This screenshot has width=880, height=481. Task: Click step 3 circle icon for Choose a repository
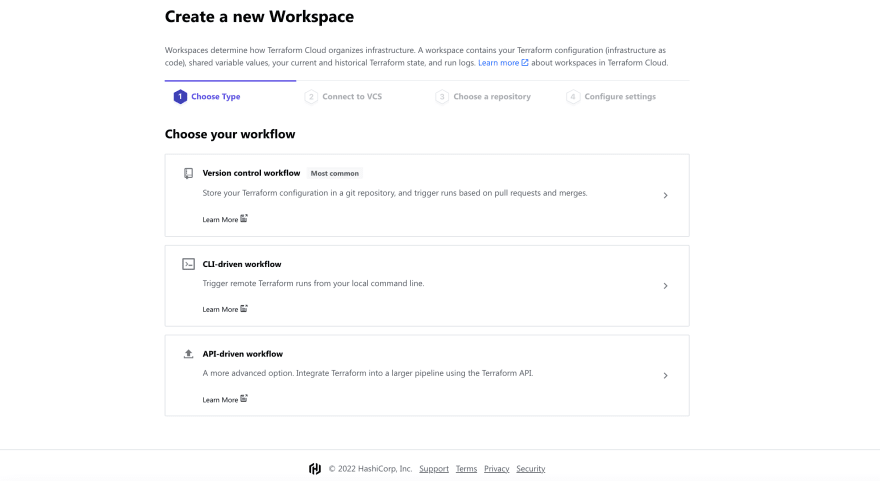click(442, 97)
